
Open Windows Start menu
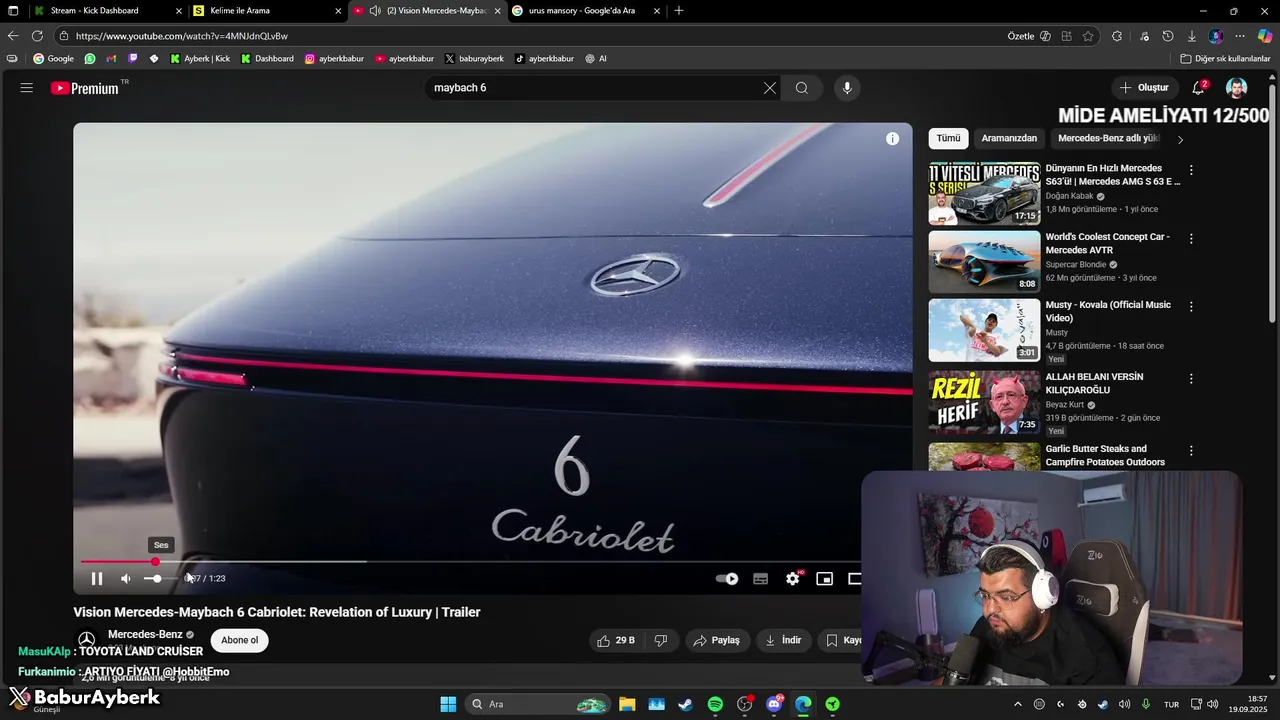[x=448, y=704]
